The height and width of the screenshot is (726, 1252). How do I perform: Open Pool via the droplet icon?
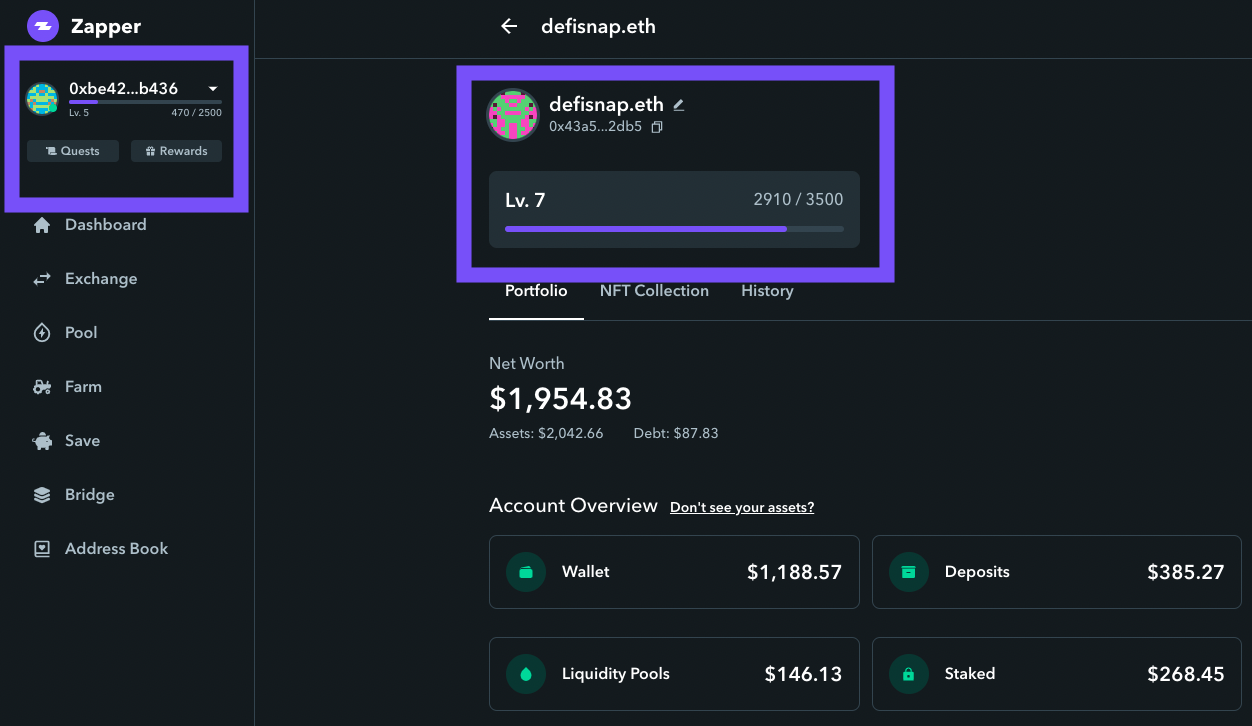(x=42, y=333)
